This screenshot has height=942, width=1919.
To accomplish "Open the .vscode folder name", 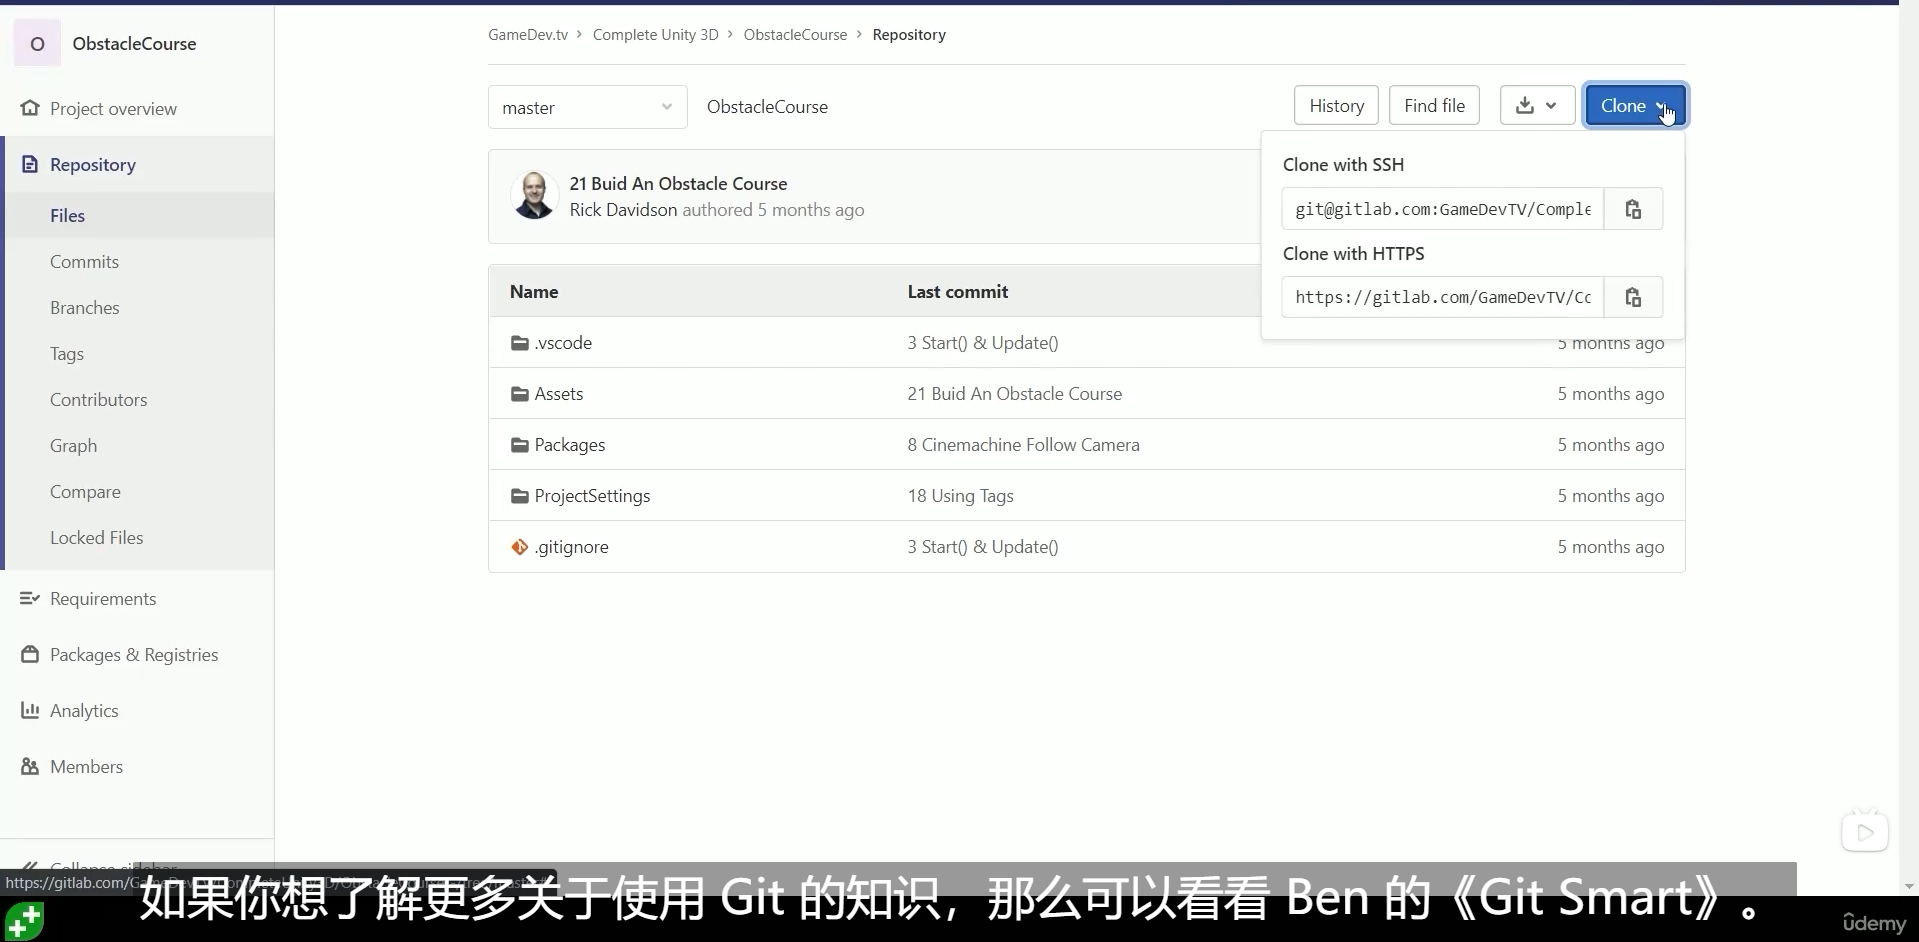I will point(563,343).
